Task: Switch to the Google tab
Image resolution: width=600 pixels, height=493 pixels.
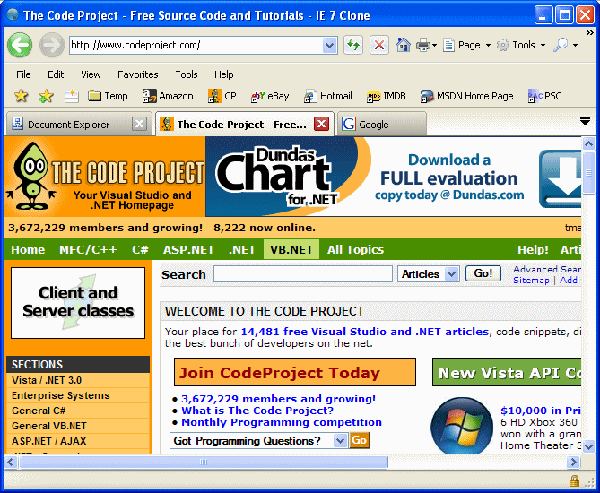Action: 382,124
